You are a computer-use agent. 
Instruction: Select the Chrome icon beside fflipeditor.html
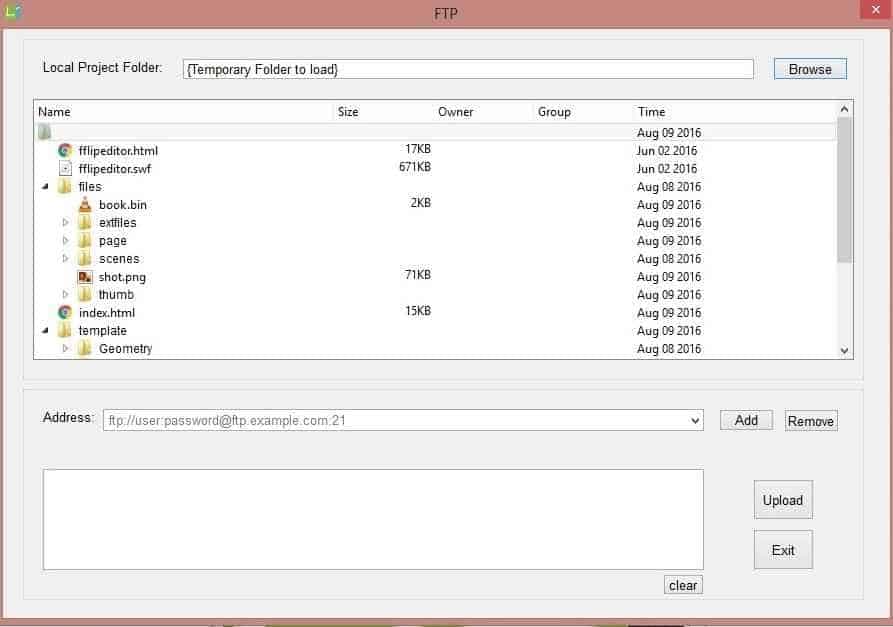coord(65,150)
